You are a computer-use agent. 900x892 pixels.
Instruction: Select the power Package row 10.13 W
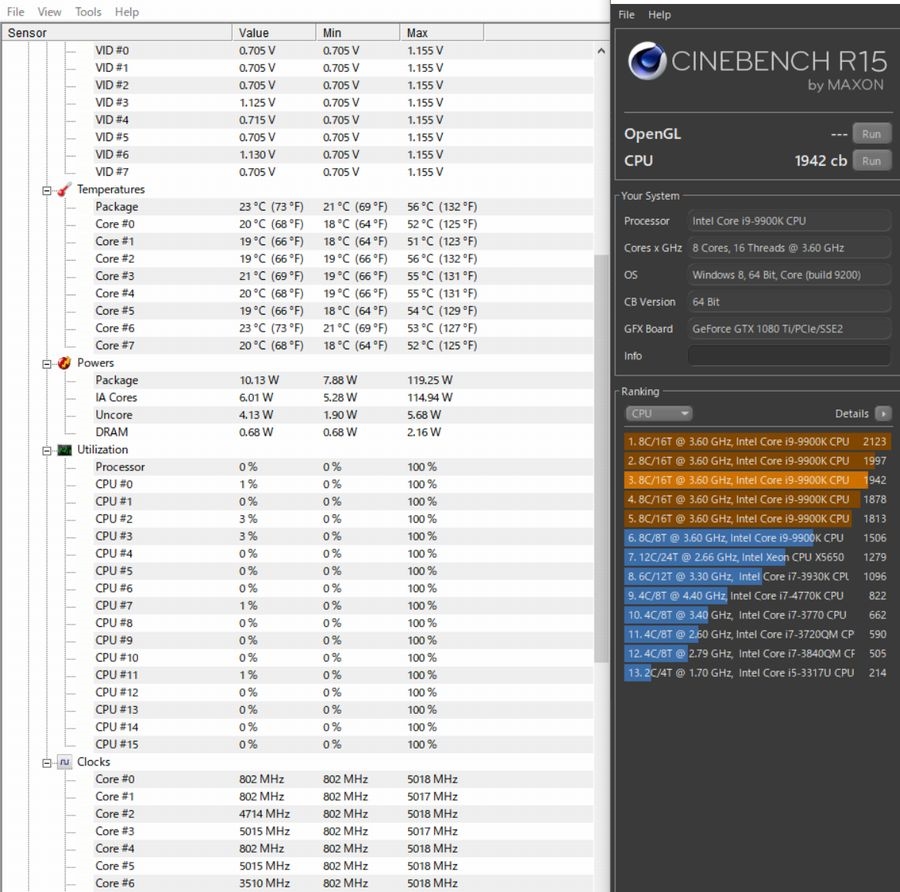pyautogui.click(x=343, y=380)
